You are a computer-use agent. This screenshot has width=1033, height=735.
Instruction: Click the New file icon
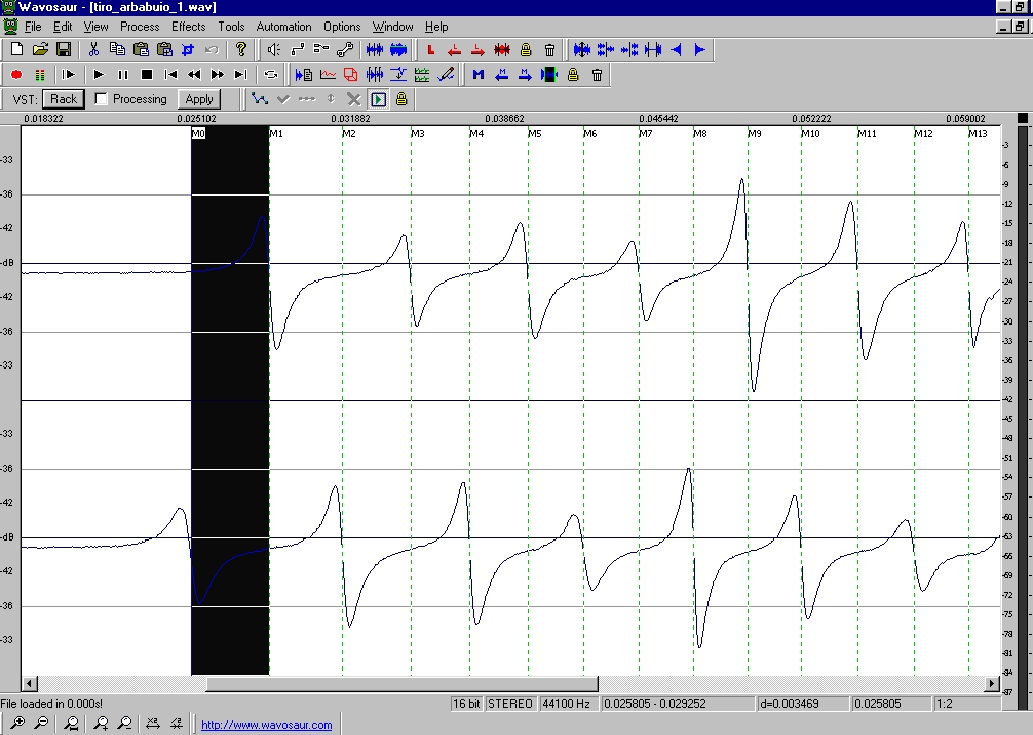click(x=18, y=49)
